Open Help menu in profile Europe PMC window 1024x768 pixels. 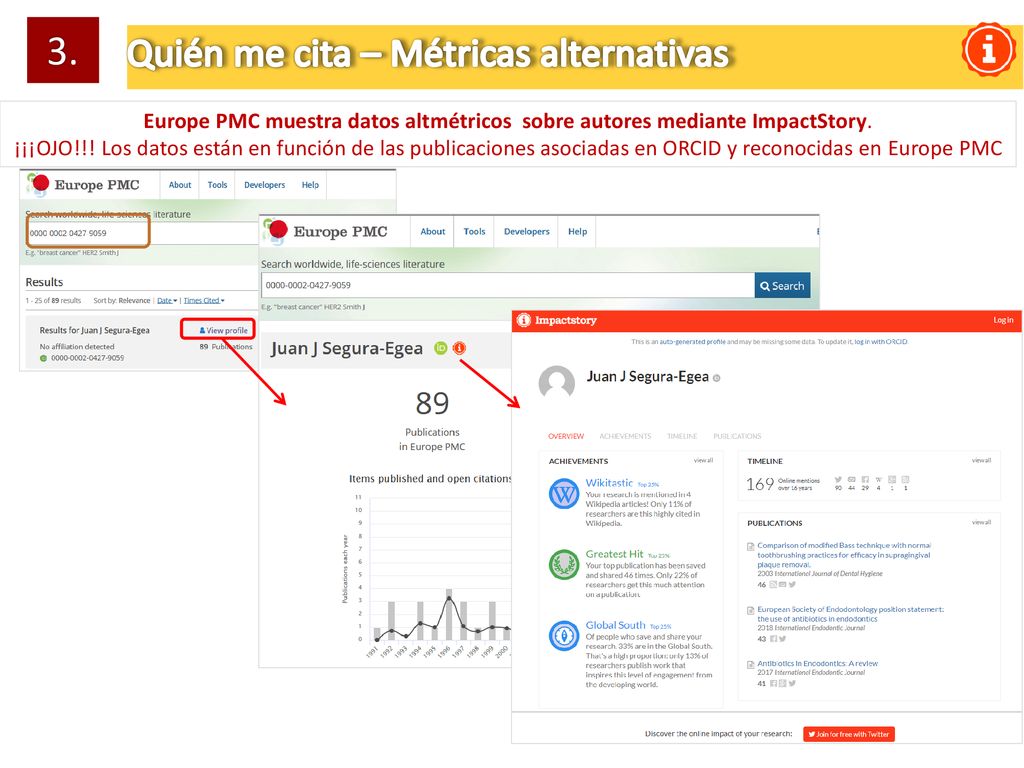577,231
